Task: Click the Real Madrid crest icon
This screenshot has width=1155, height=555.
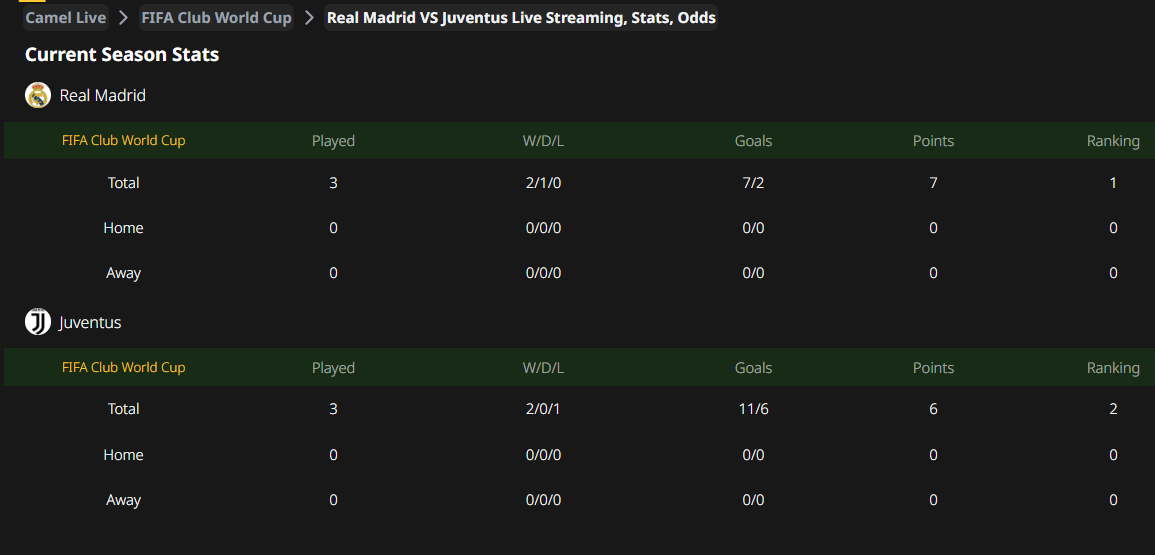Action: (x=38, y=95)
